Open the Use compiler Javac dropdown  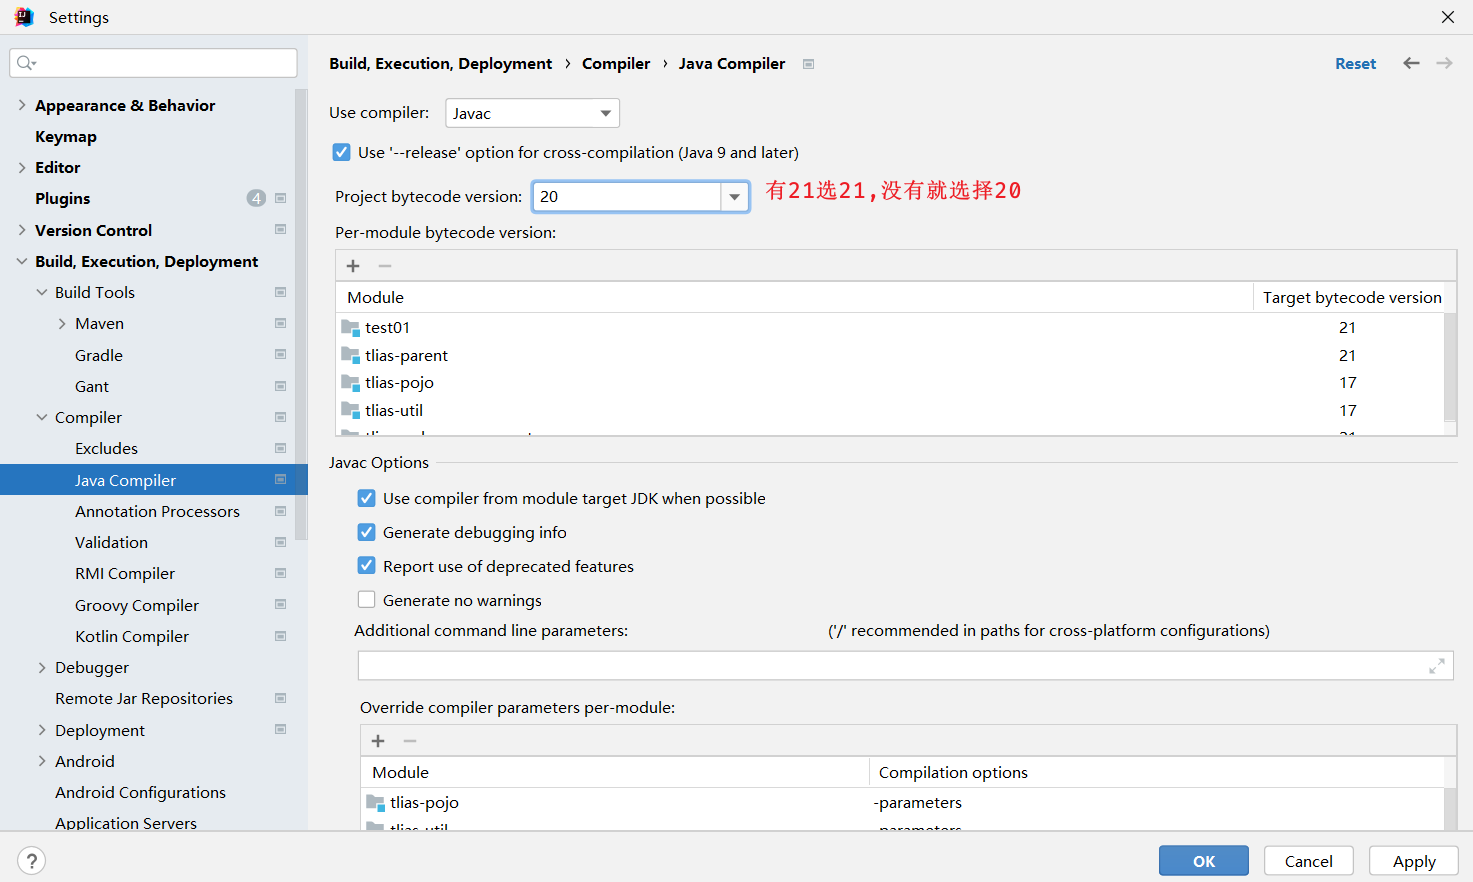532,113
